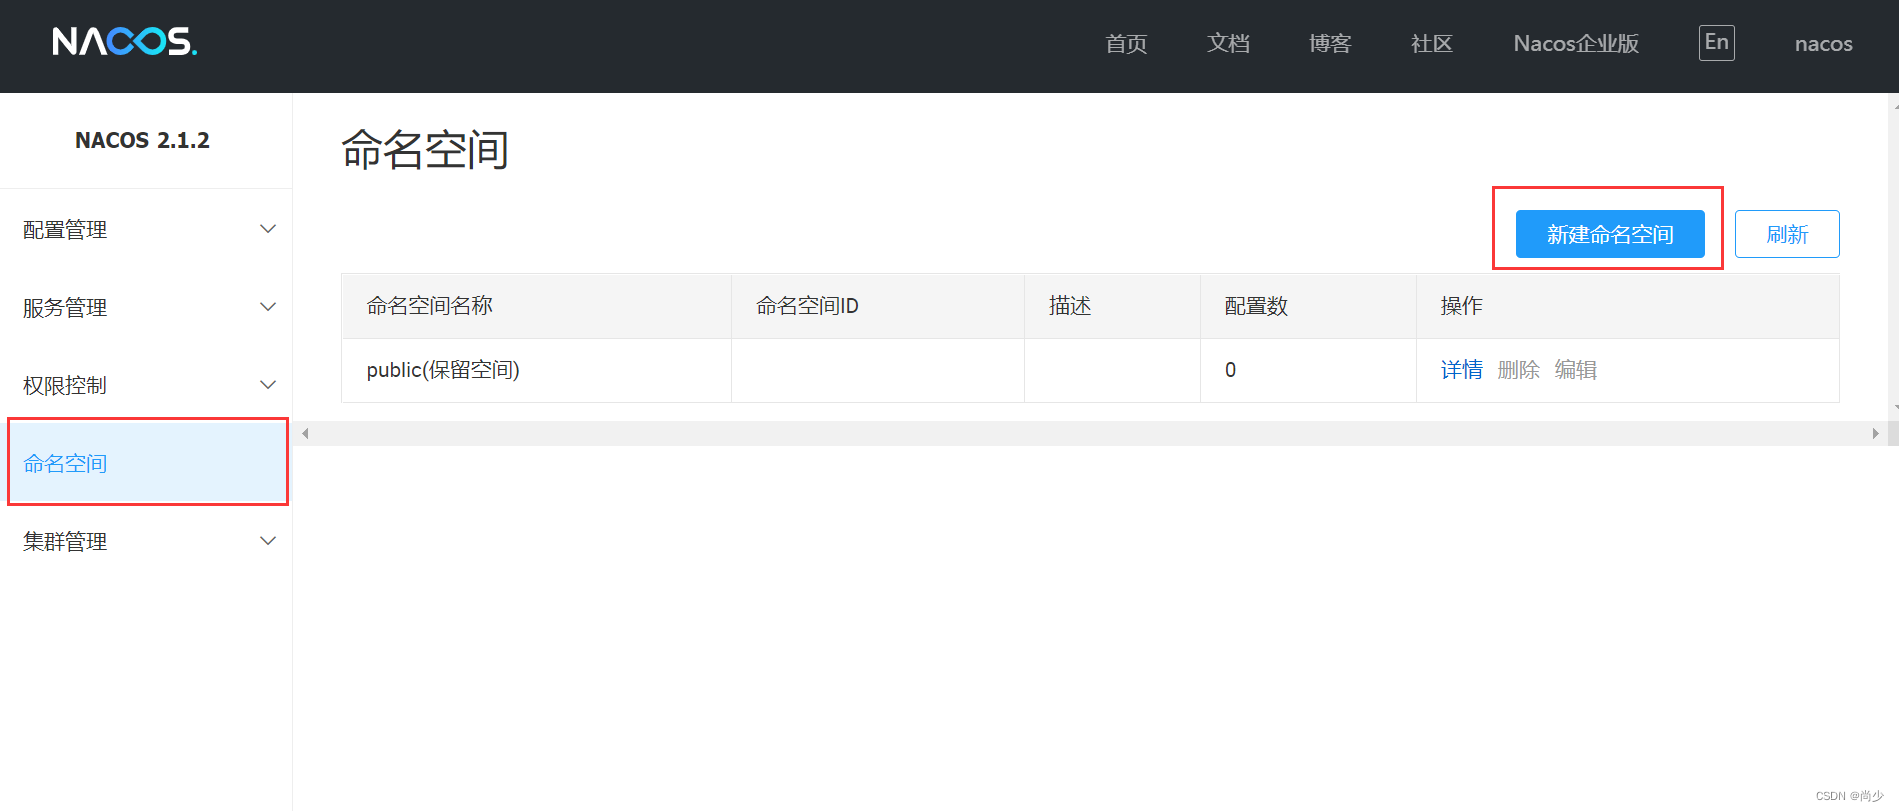The height and width of the screenshot is (811, 1899).
Task: Open the nacos user menu
Action: [x=1823, y=44]
